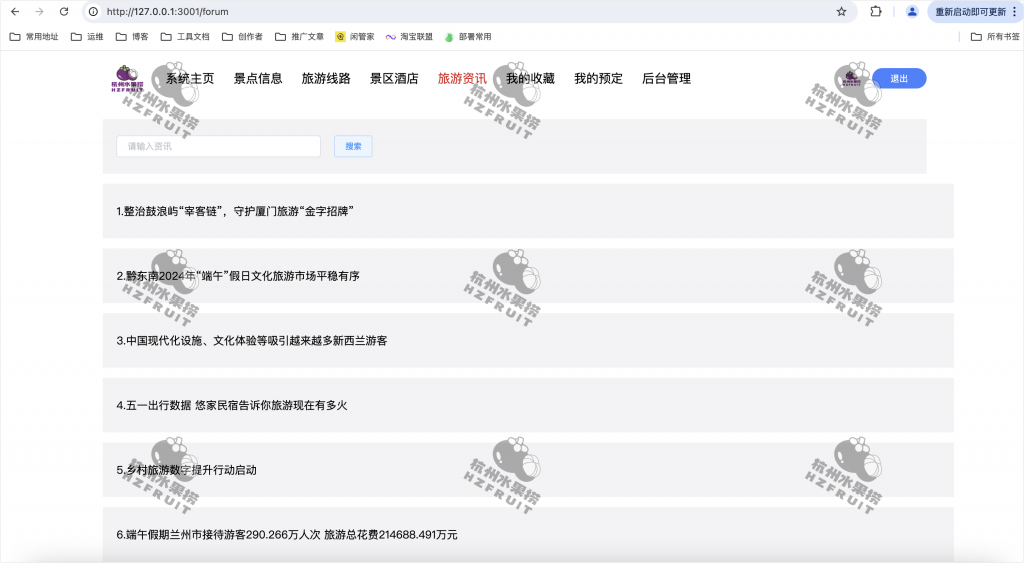Click the site logo at top left
Viewport: 1024px width, 563px height.
coord(127,78)
